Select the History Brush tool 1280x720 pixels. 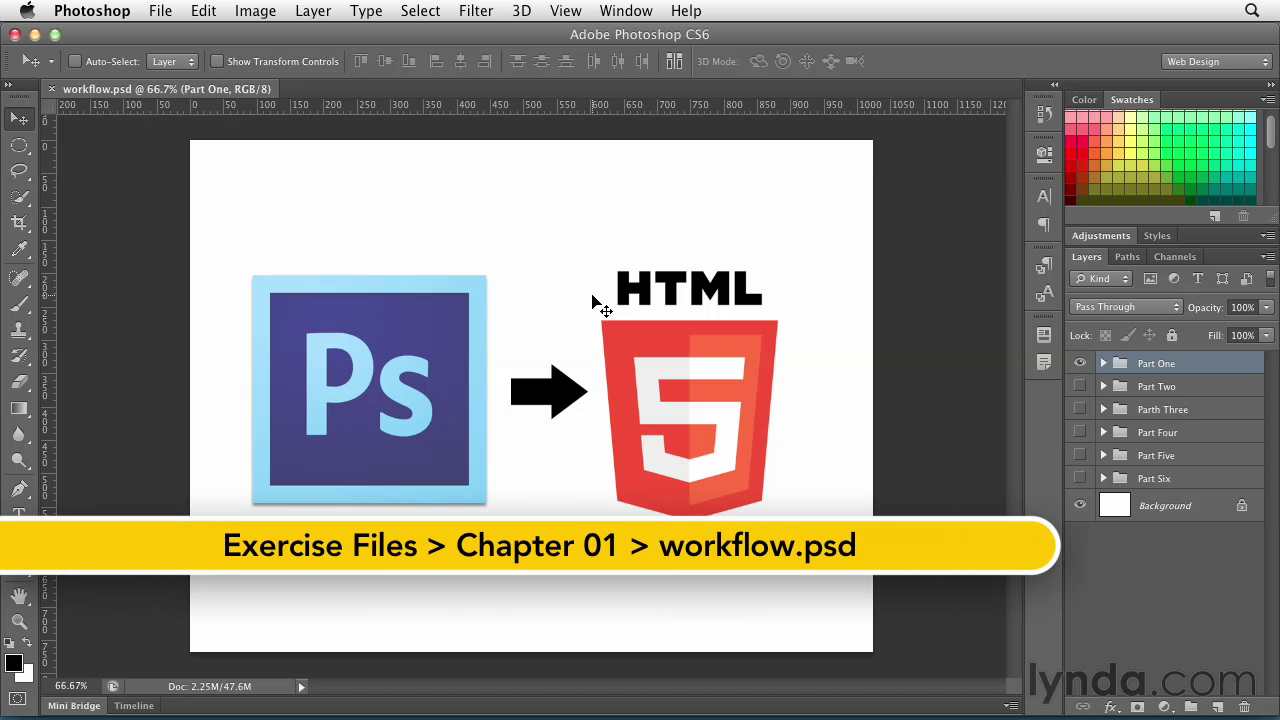[x=19, y=355]
